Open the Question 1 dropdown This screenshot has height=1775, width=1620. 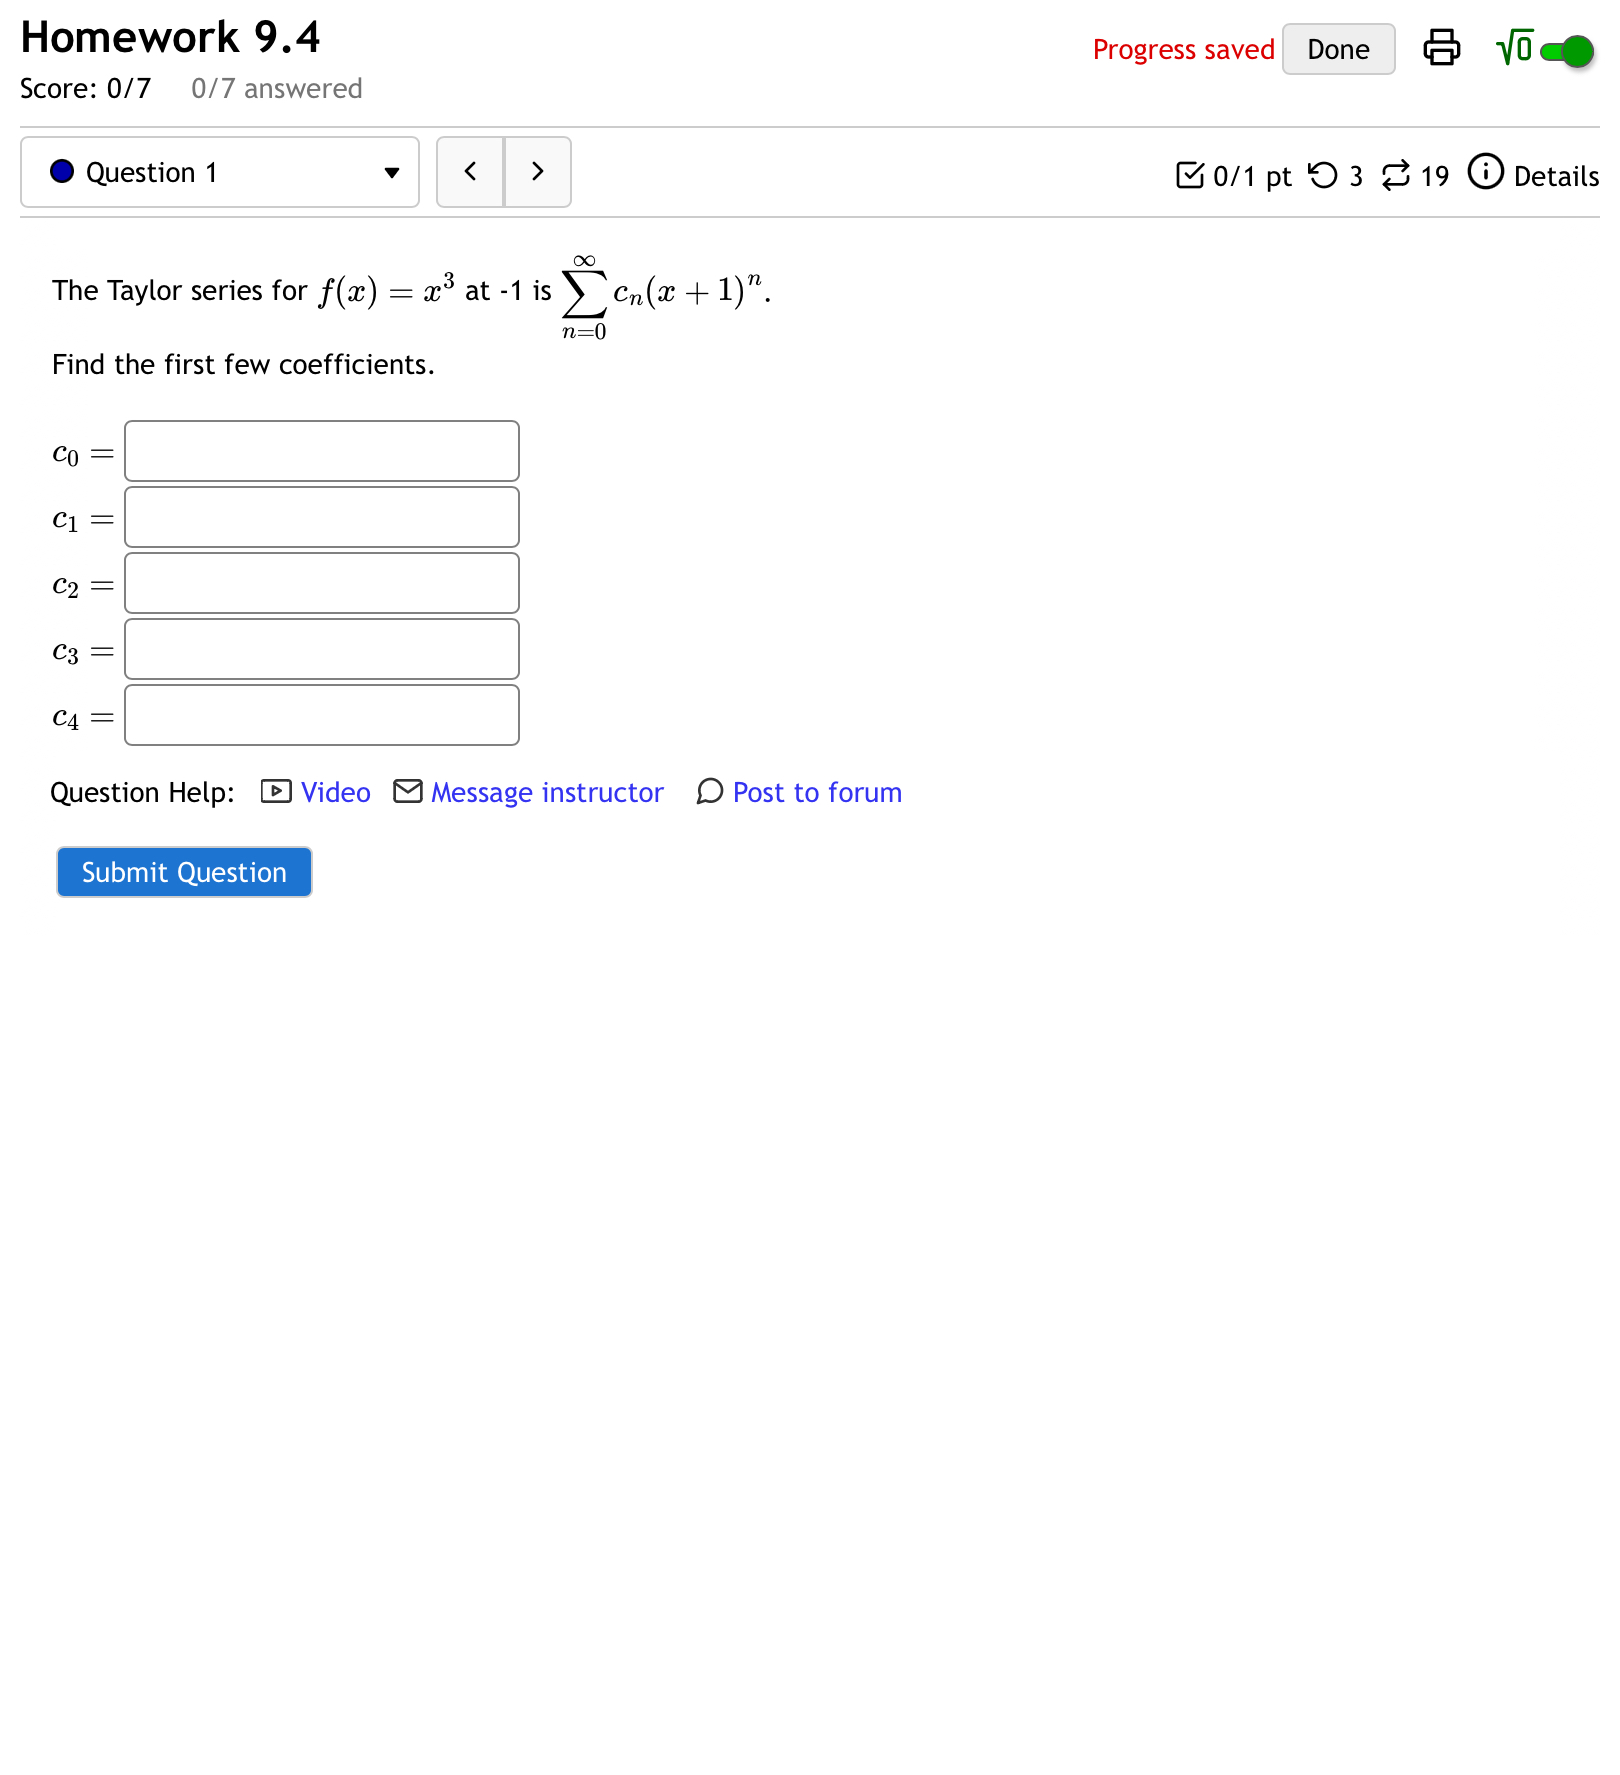click(x=391, y=171)
